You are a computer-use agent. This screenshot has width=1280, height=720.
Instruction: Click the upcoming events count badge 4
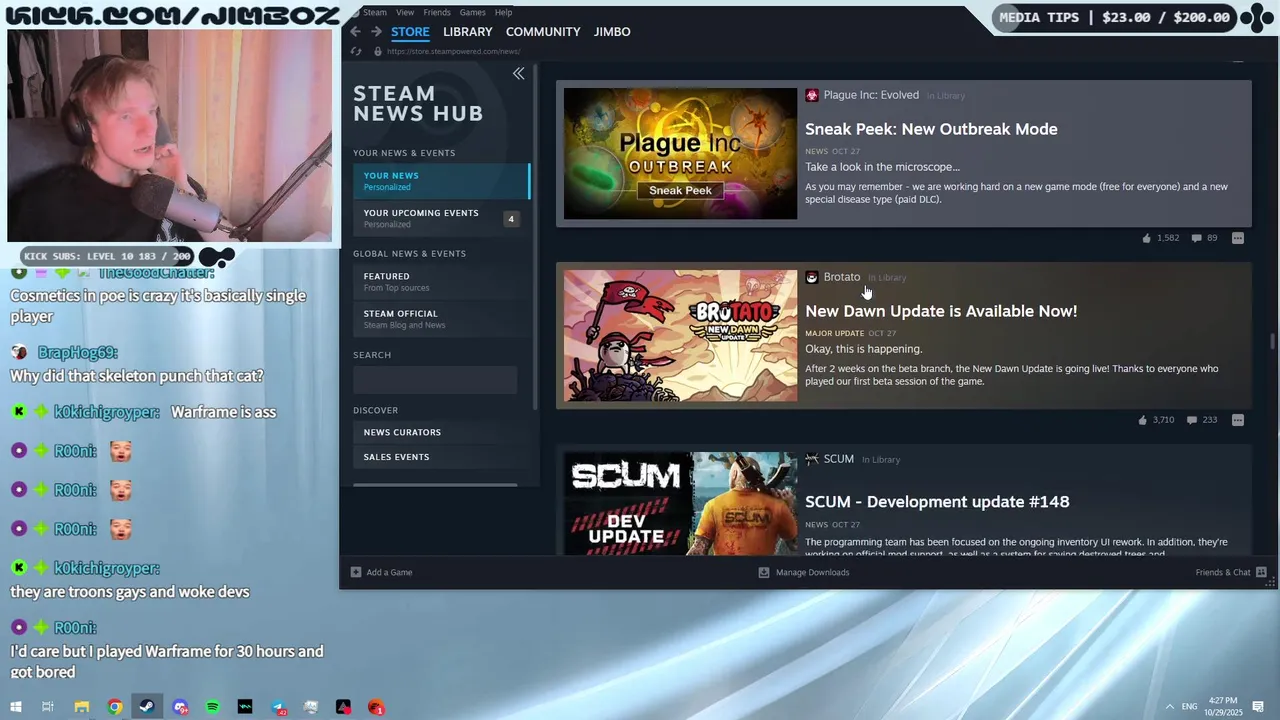tap(511, 219)
